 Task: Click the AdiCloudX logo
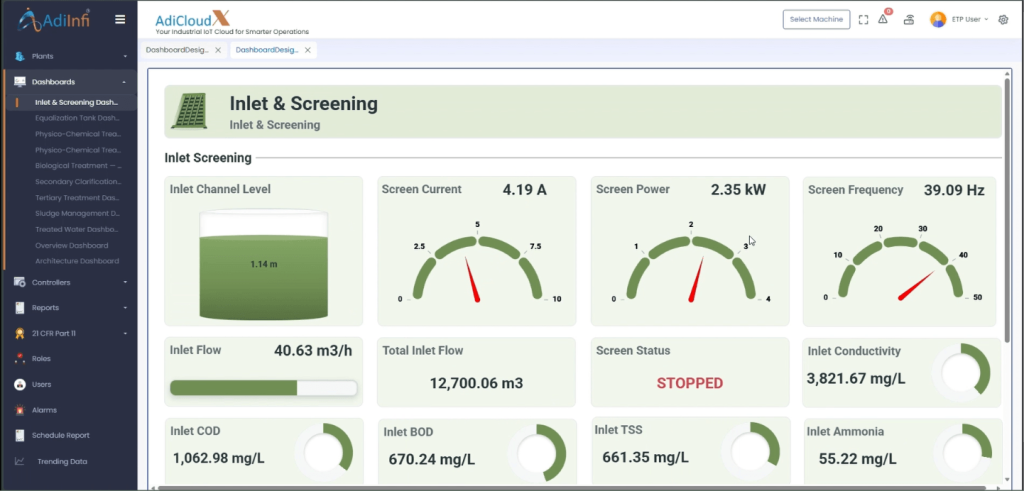pos(232,23)
